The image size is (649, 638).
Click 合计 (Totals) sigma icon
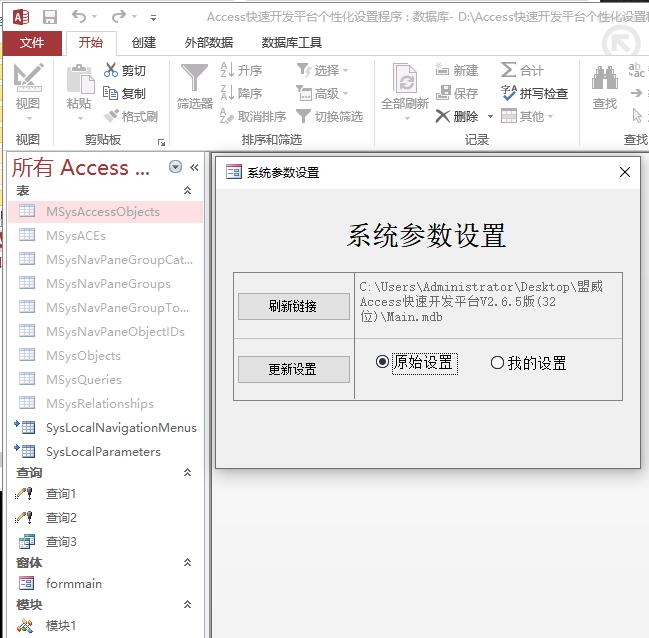click(x=508, y=70)
